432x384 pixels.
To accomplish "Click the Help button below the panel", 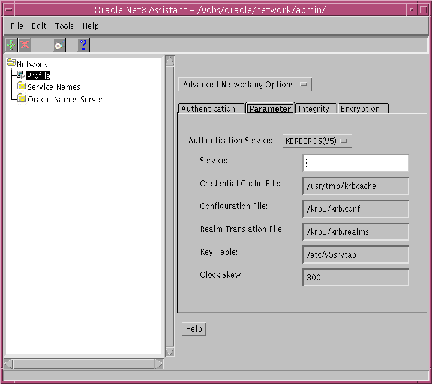I will tap(194, 329).
